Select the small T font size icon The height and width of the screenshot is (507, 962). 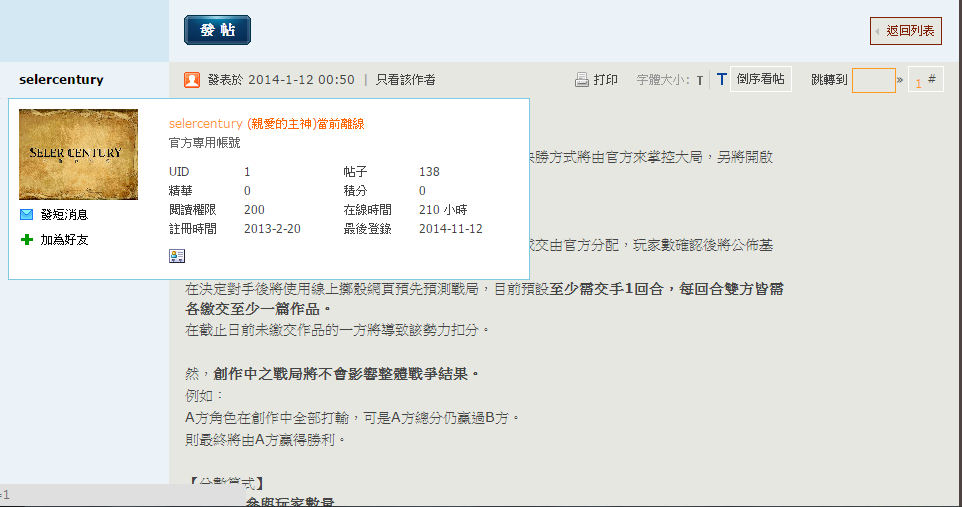[x=700, y=81]
